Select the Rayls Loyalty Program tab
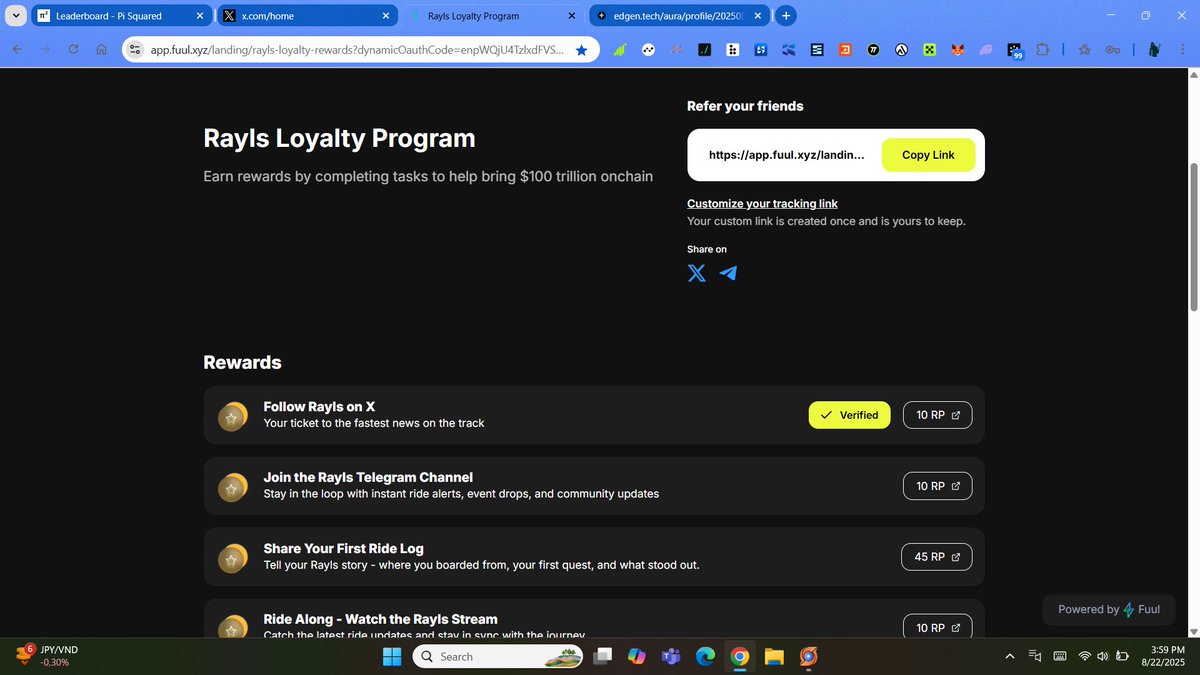This screenshot has width=1200, height=675. [x=493, y=16]
